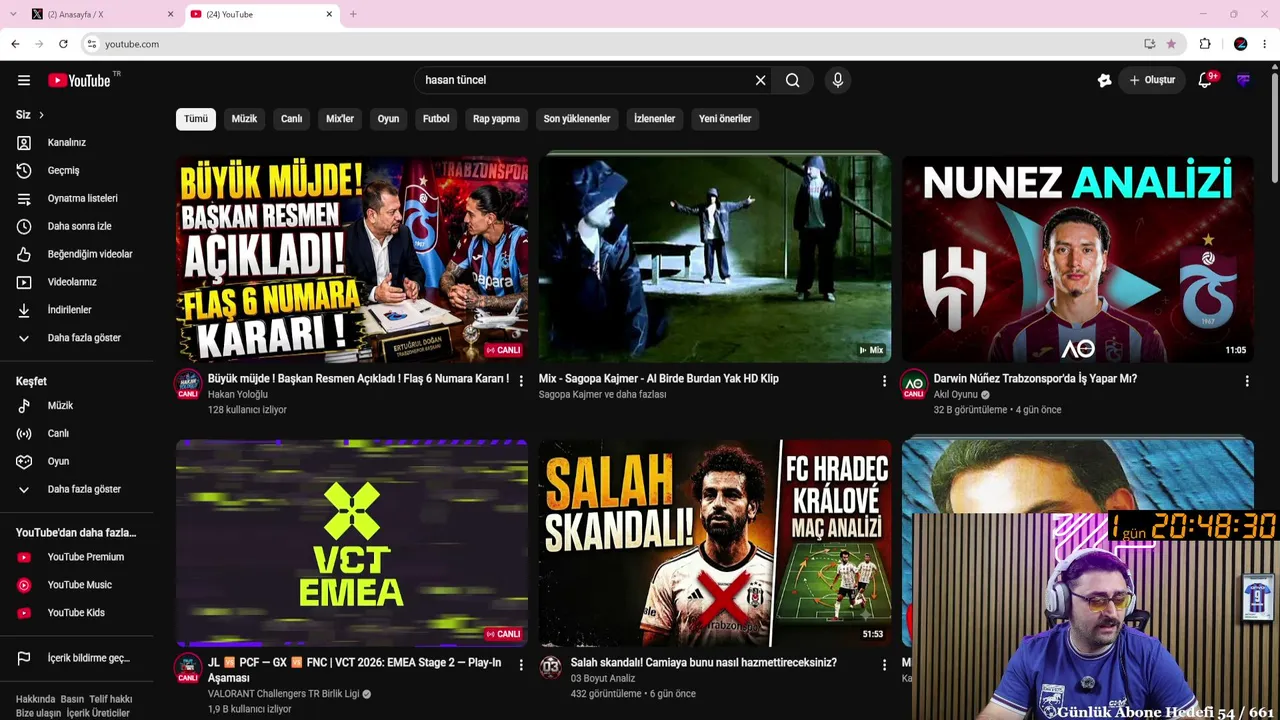This screenshot has height=720, width=1280.
Task: Go back in browser history
Action: (15, 44)
